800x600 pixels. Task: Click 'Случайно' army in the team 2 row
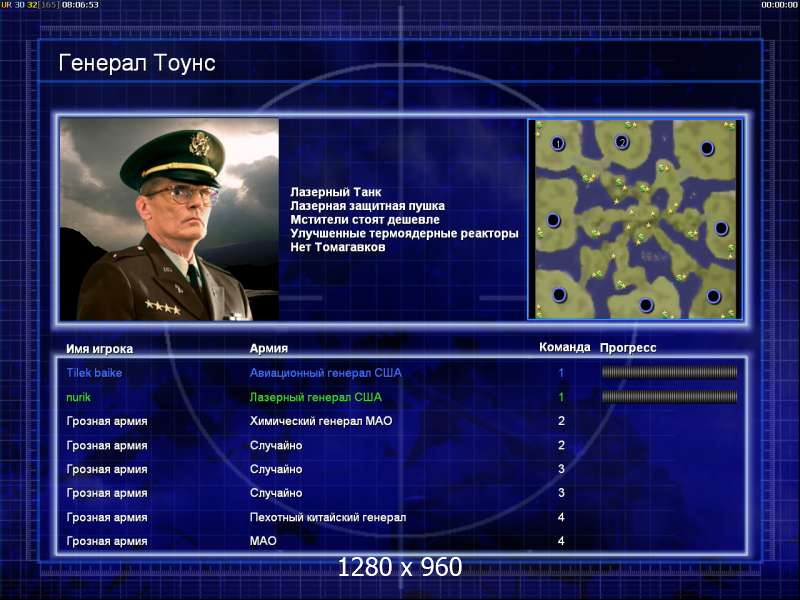click(276, 445)
